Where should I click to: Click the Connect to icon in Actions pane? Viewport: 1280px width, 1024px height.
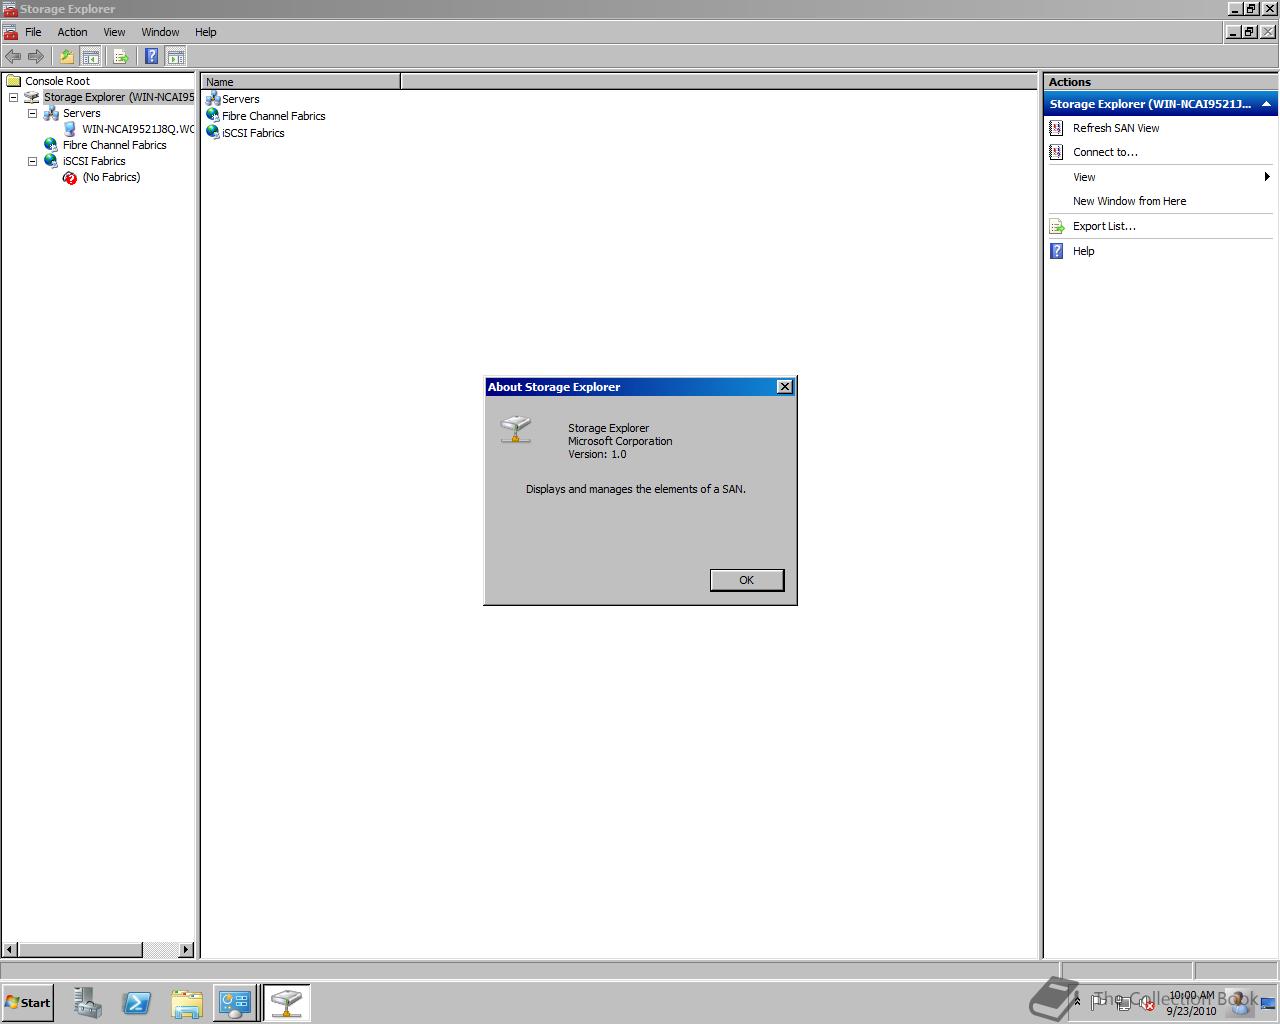click(x=1056, y=152)
